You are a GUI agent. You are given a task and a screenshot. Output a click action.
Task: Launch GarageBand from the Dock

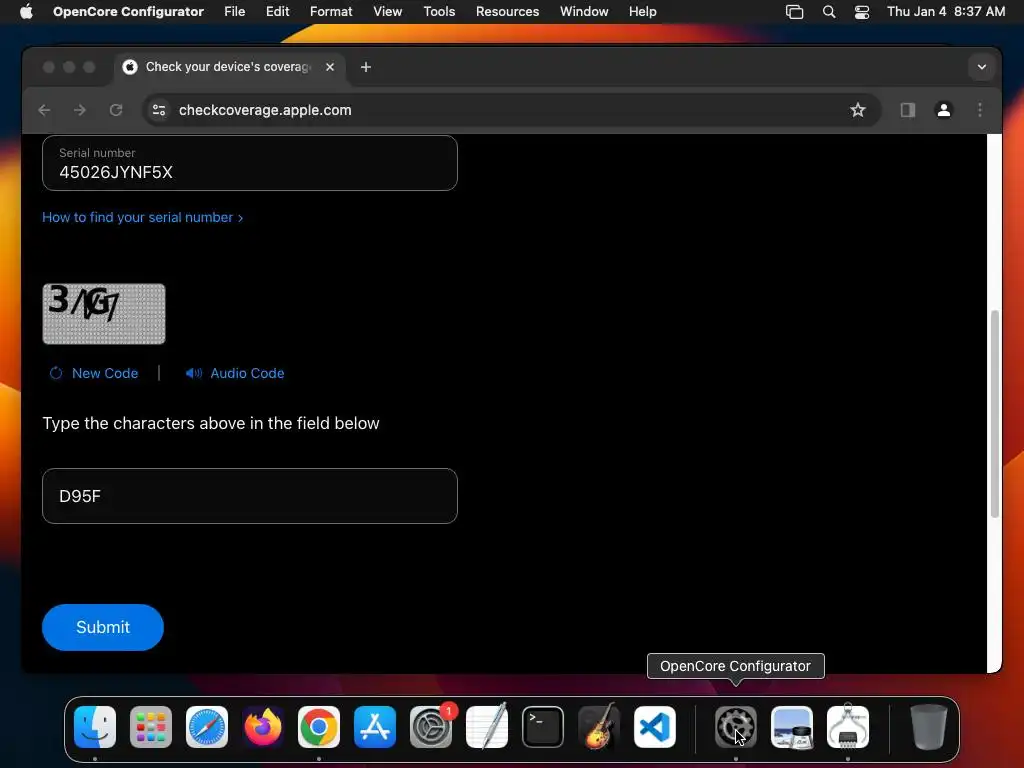click(x=599, y=727)
